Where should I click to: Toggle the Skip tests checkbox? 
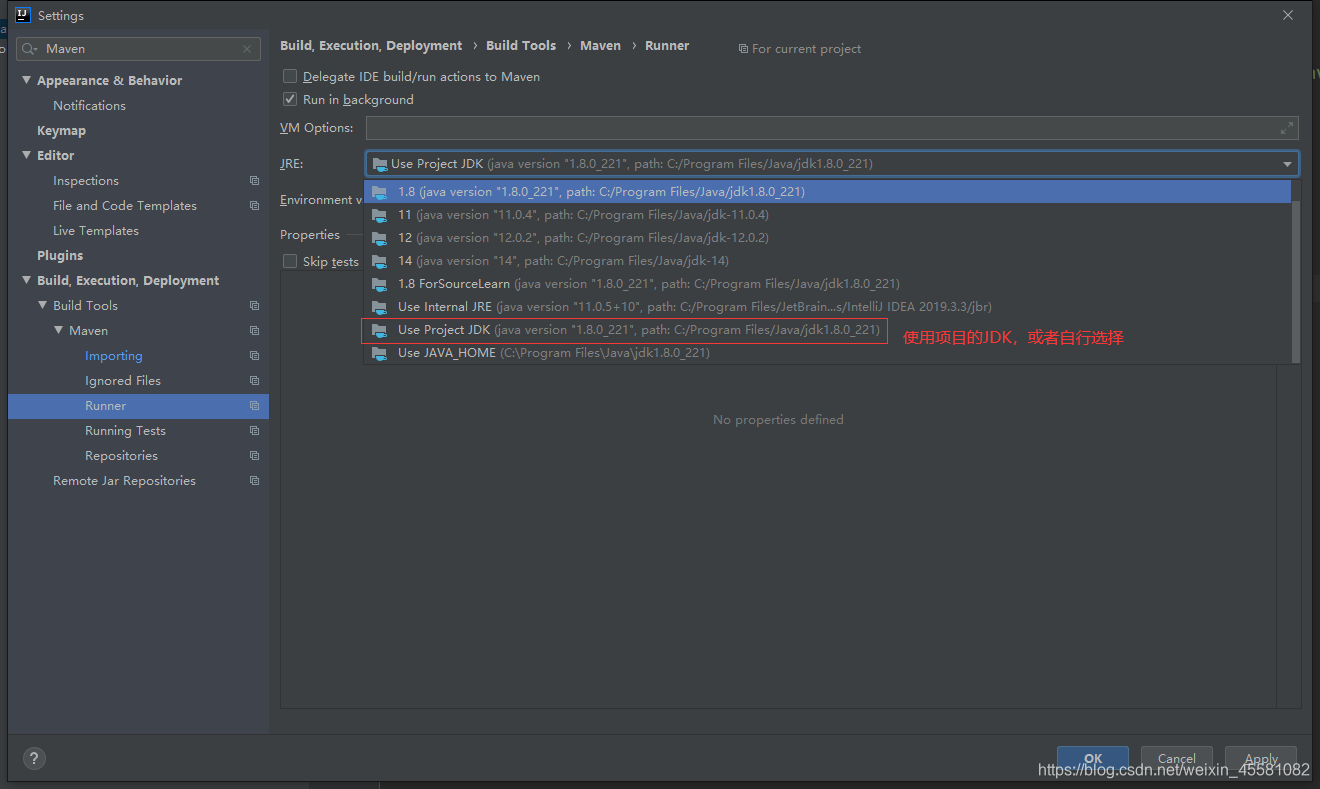pos(290,261)
